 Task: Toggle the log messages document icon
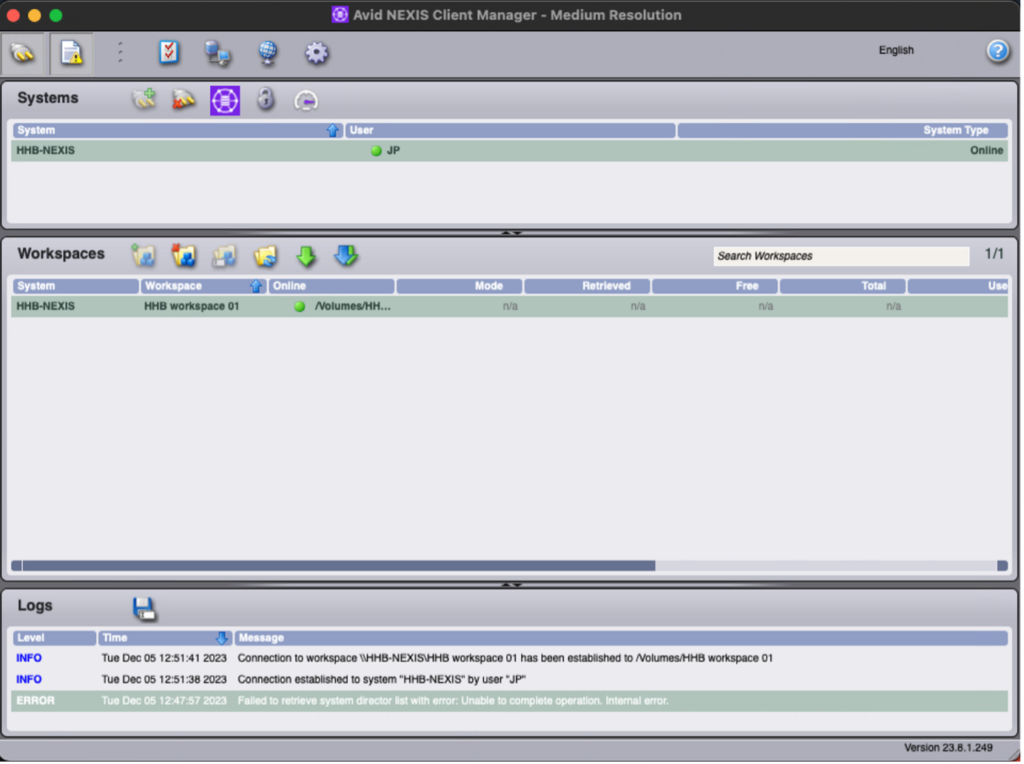pos(71,53)
